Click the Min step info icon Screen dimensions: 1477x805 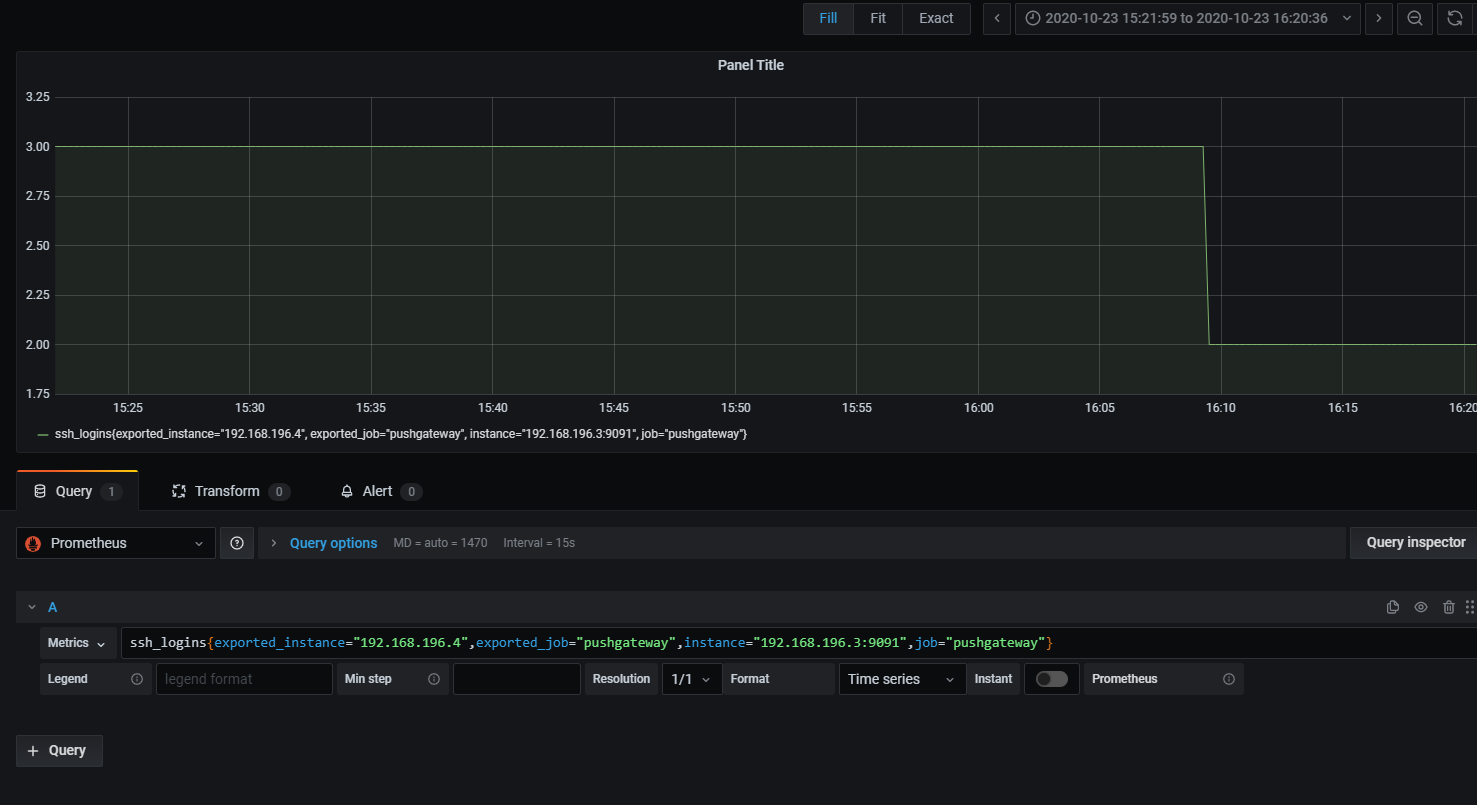pos(434,679)
